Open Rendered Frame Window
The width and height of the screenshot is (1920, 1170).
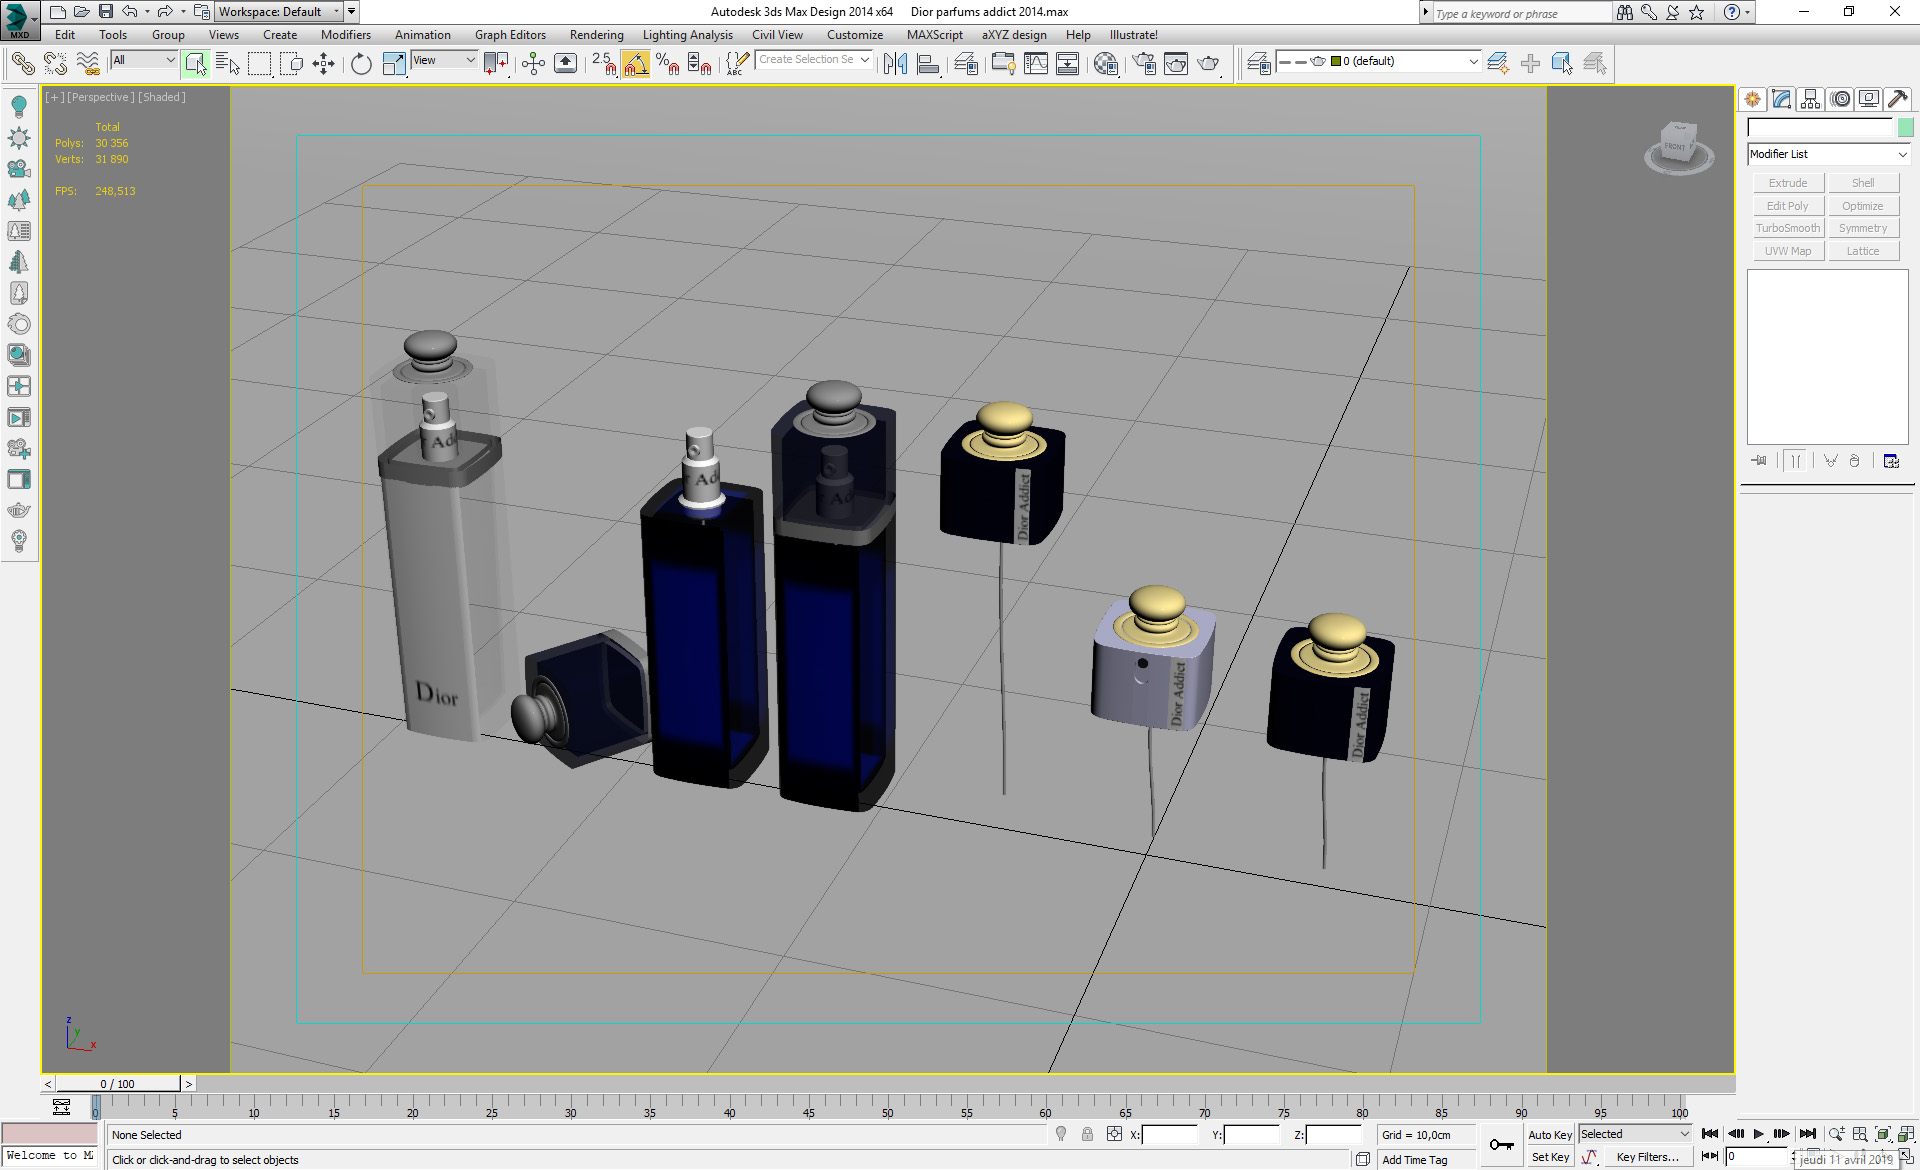(x=1176, y=64)
